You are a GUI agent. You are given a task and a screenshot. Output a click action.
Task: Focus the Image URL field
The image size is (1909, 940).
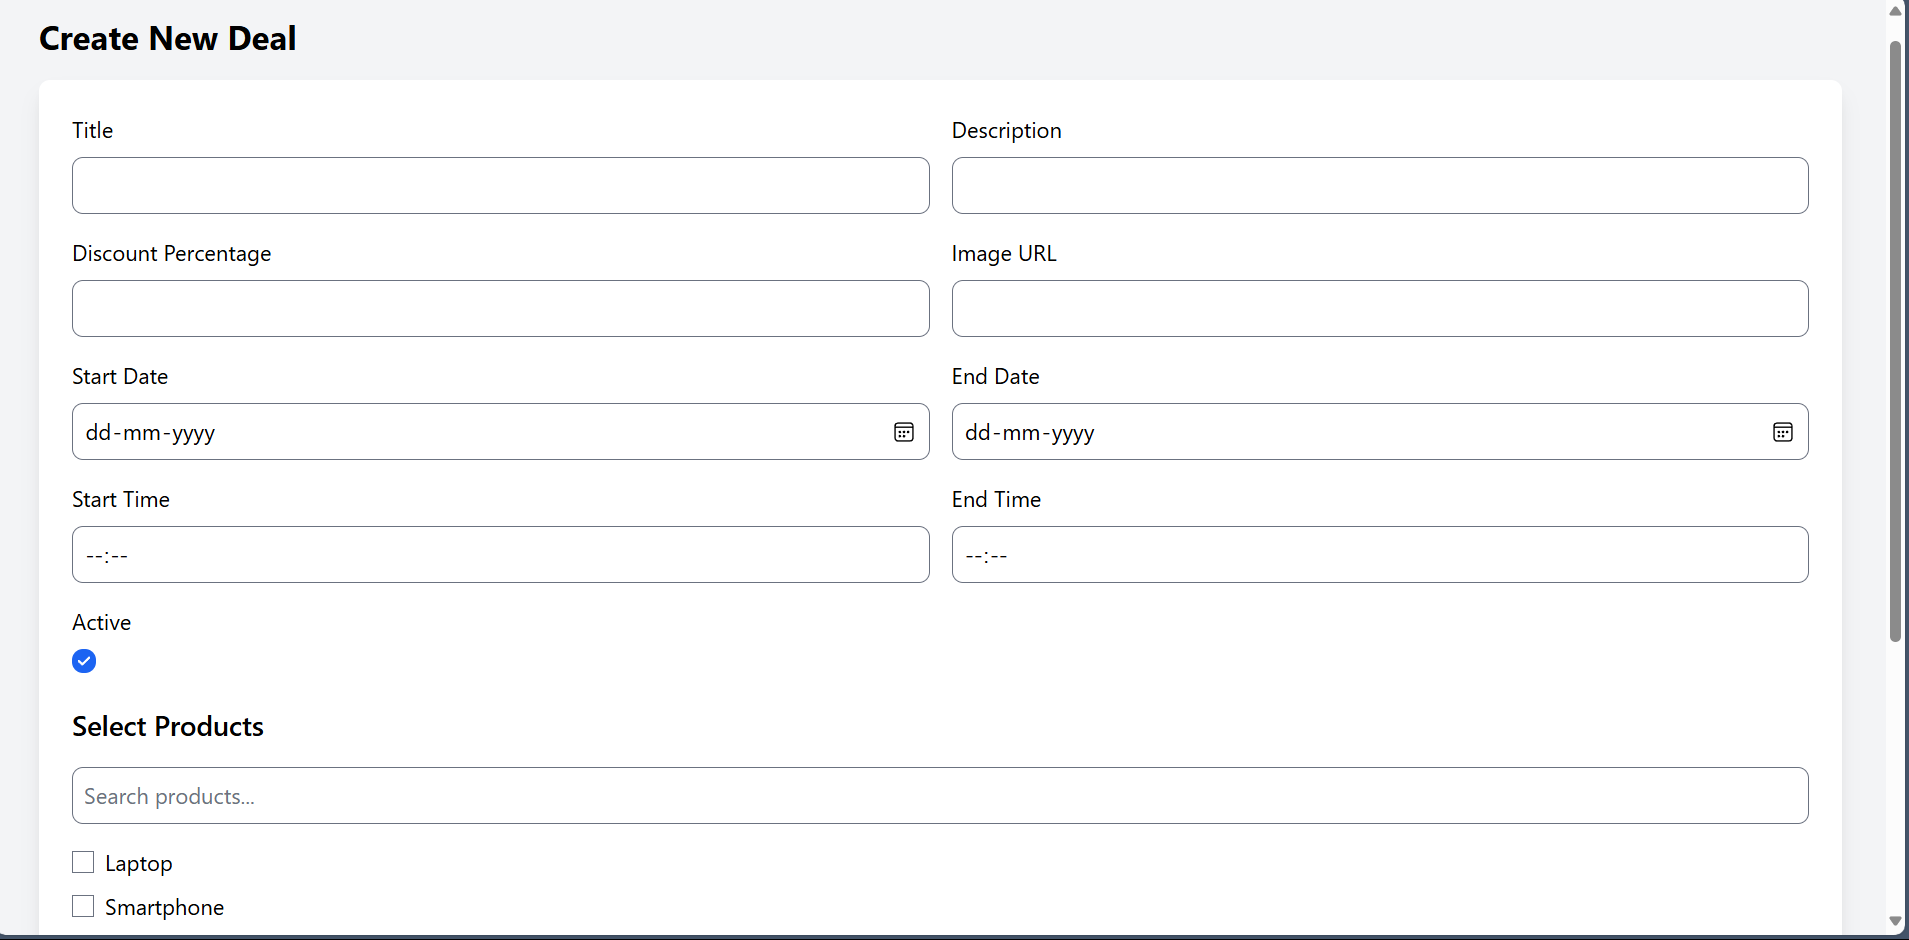click(x=1379, y=308)
